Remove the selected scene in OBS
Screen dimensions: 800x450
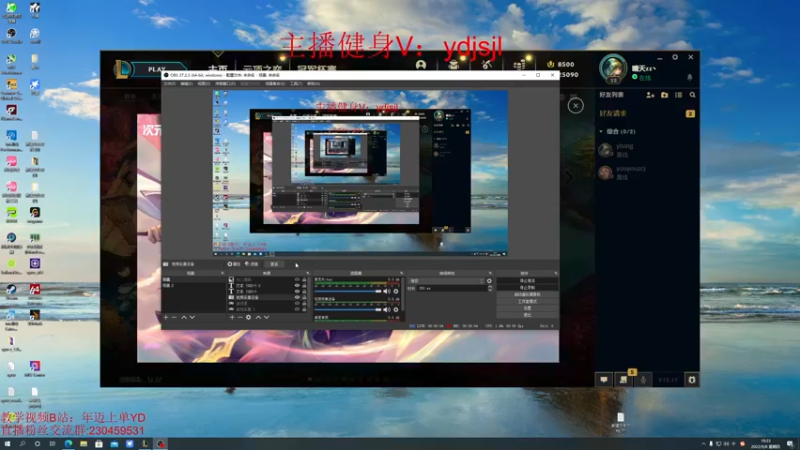(x=174, y=317)
